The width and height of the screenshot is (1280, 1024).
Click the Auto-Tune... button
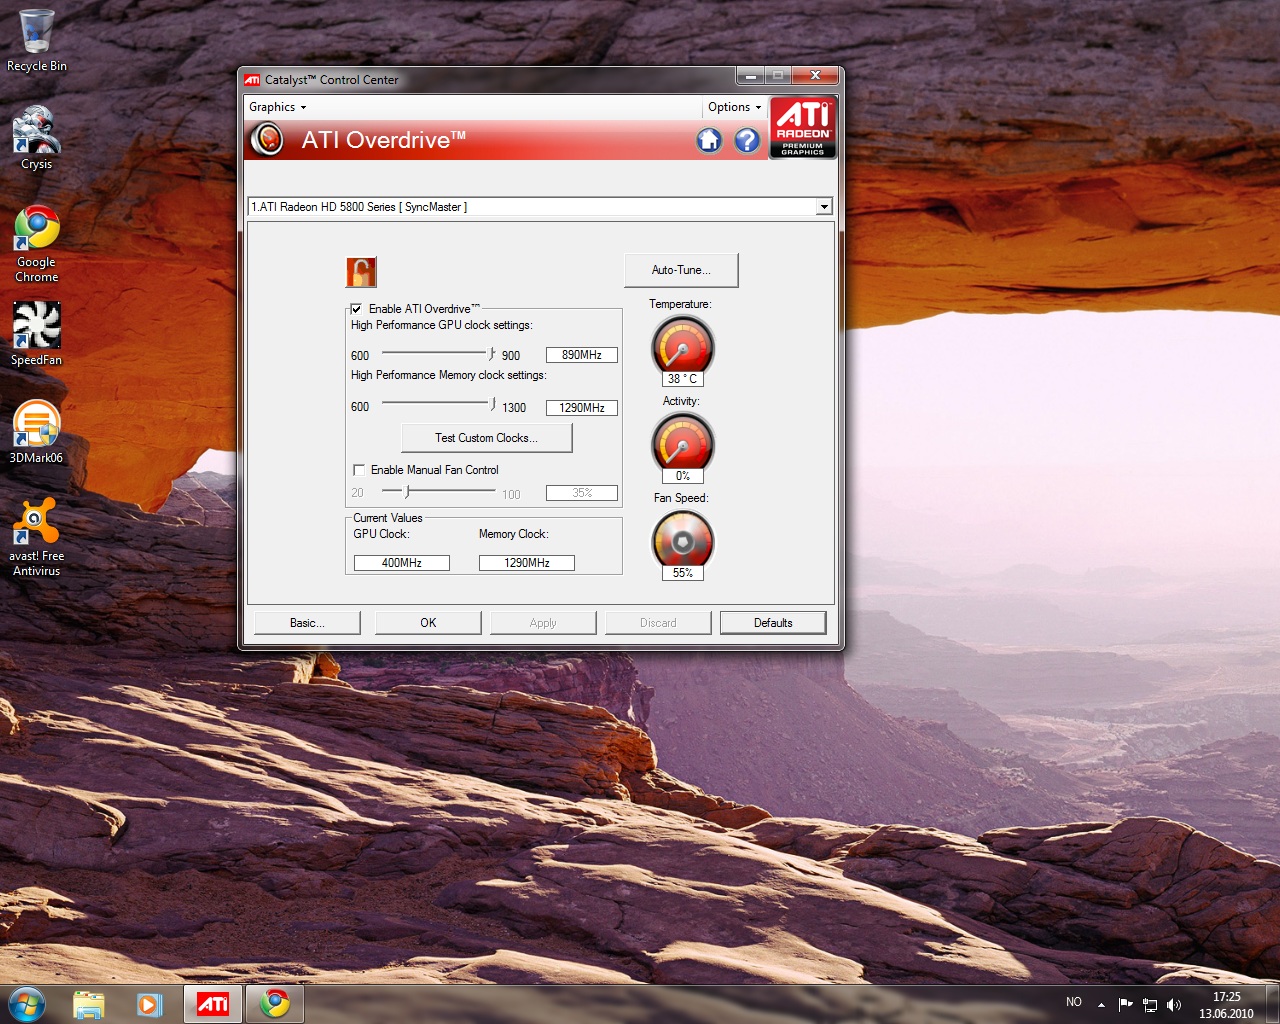[x=681, y=270]
